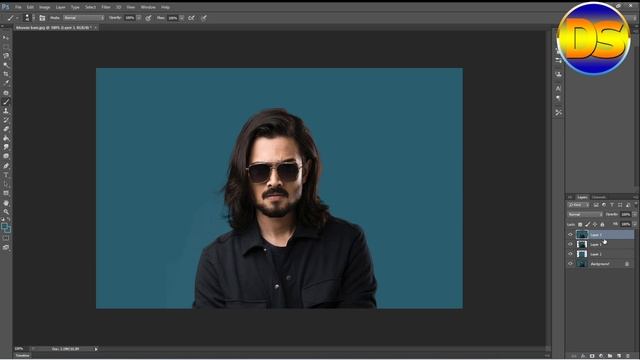Close the open document tab
640x360 pixels.
[x=95, y=28]
